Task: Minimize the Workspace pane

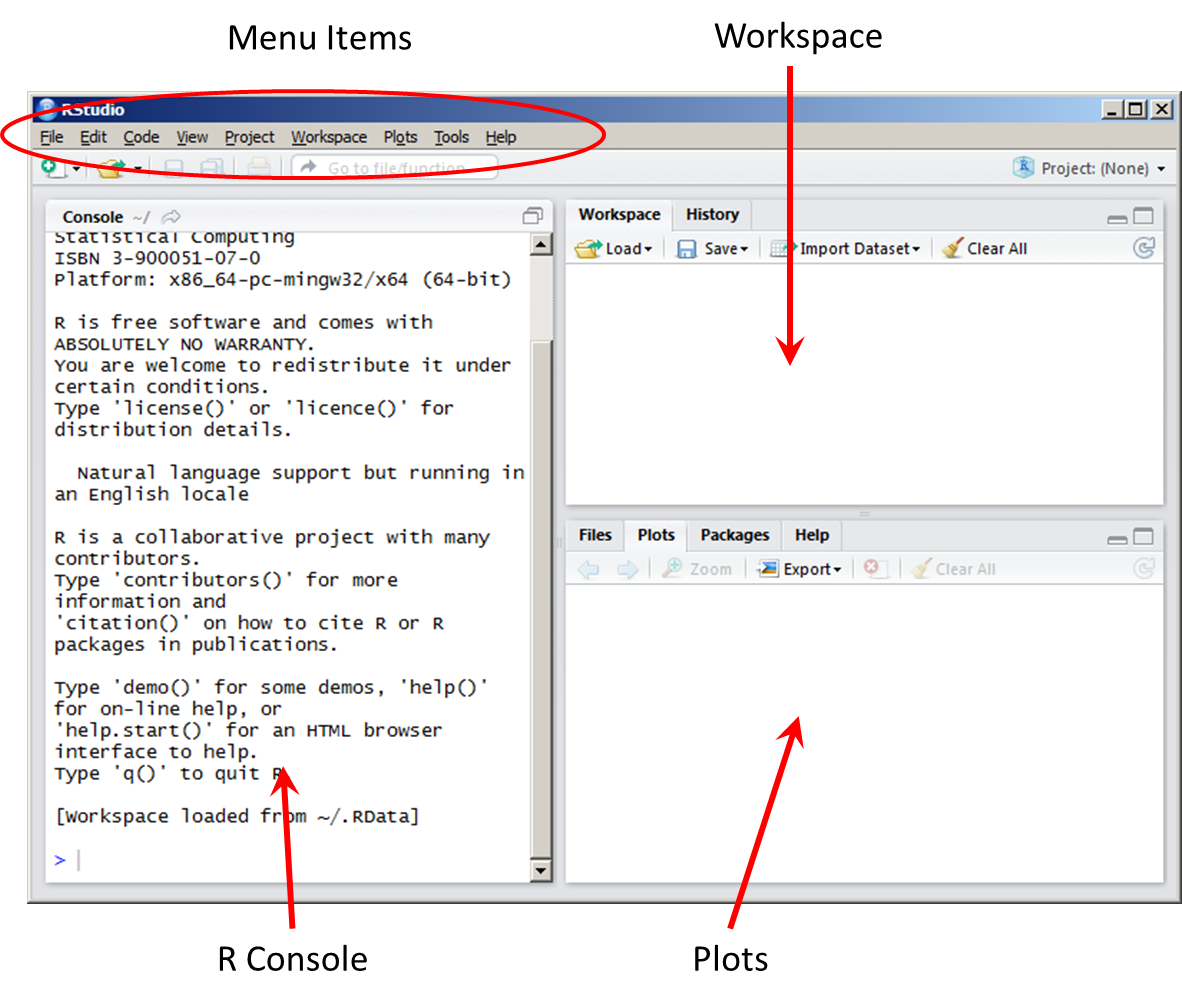Action: pyautogui.click(x=1117, y=217)
